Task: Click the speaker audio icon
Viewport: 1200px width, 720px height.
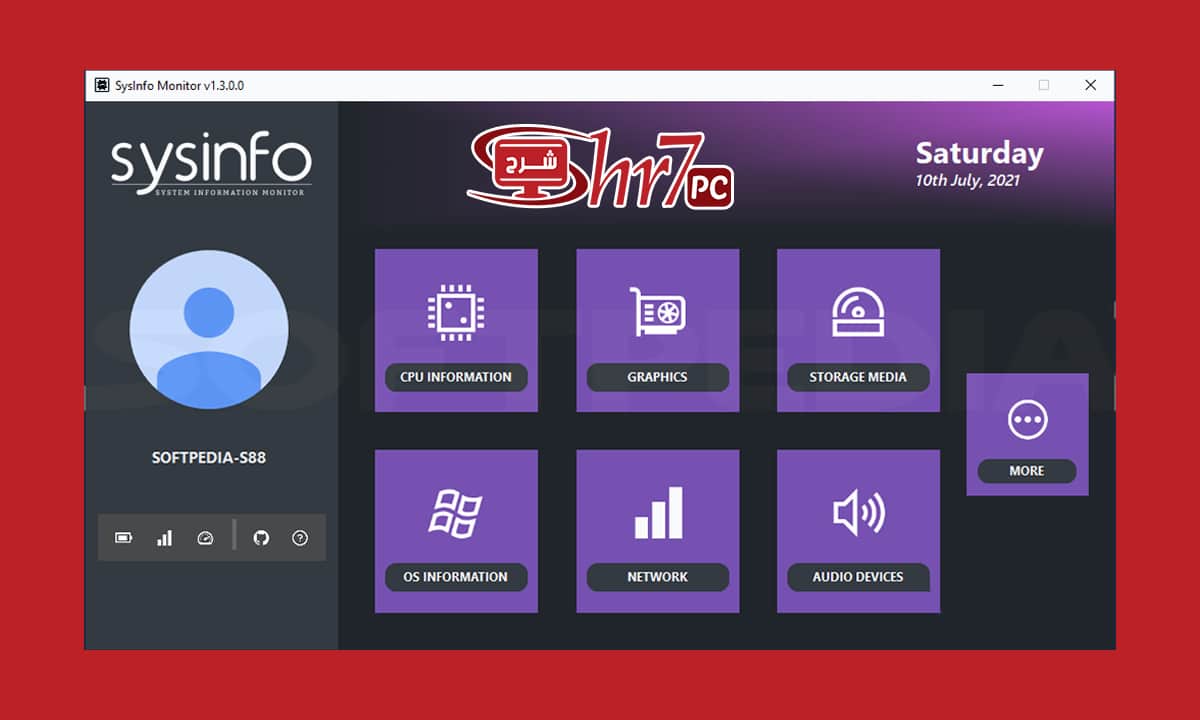Action: tap(858, 513)
